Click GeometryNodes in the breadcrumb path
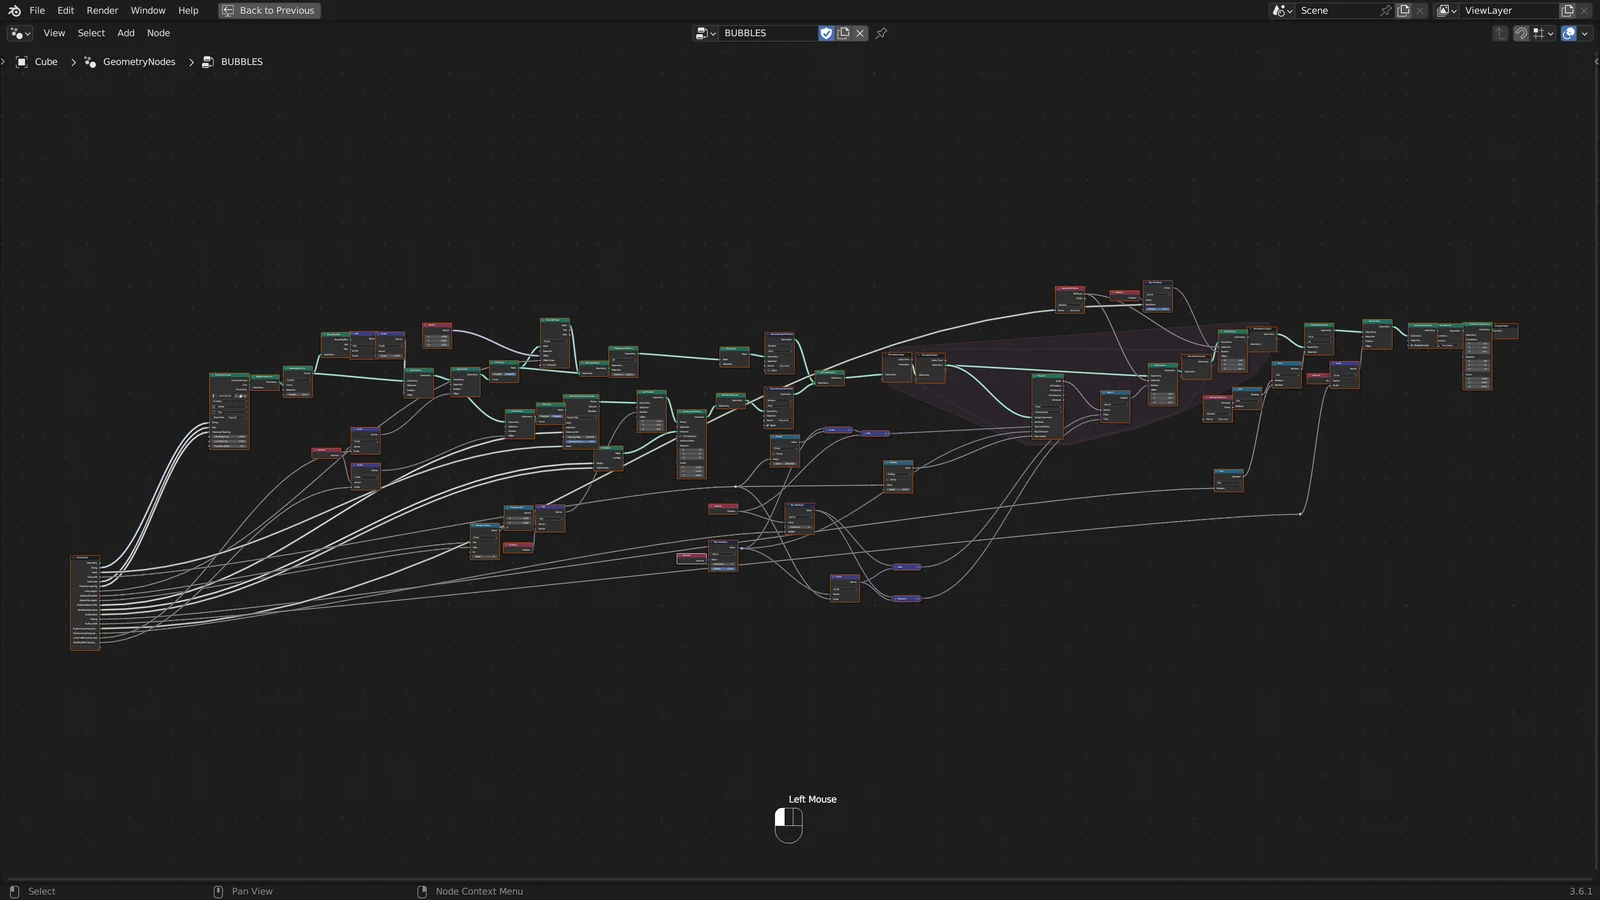The height and width of the screenshot is (900, 1600). tap(139, 62)
